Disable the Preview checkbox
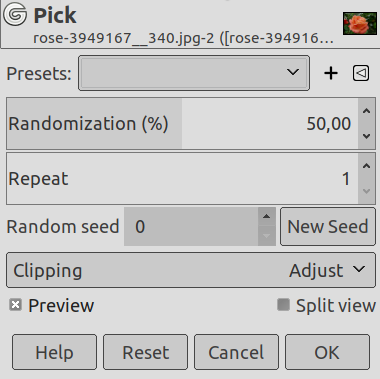380x379 pixels. pyautogui.click(x=16, y=305)
